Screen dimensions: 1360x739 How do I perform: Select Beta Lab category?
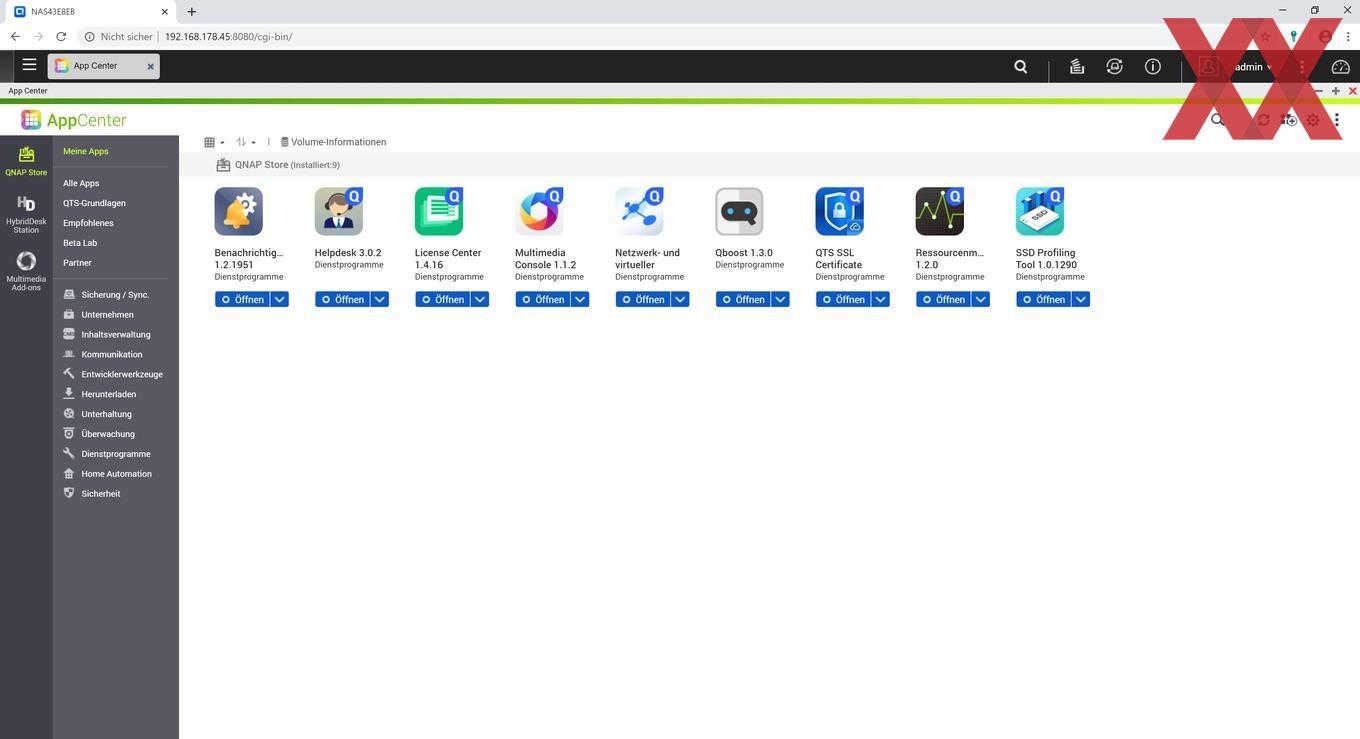(80, 243)
